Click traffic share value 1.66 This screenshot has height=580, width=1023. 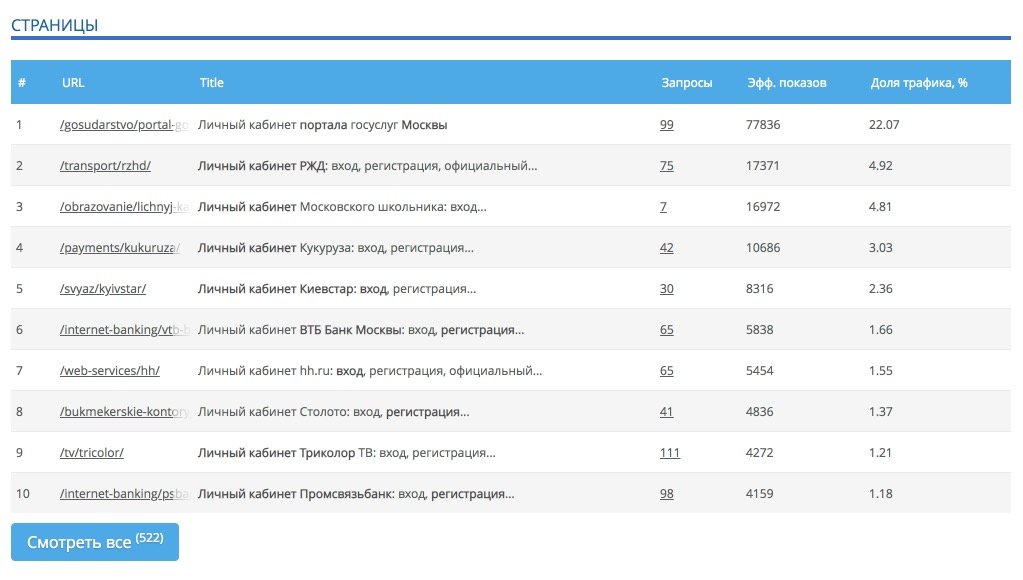click(880, 330)
